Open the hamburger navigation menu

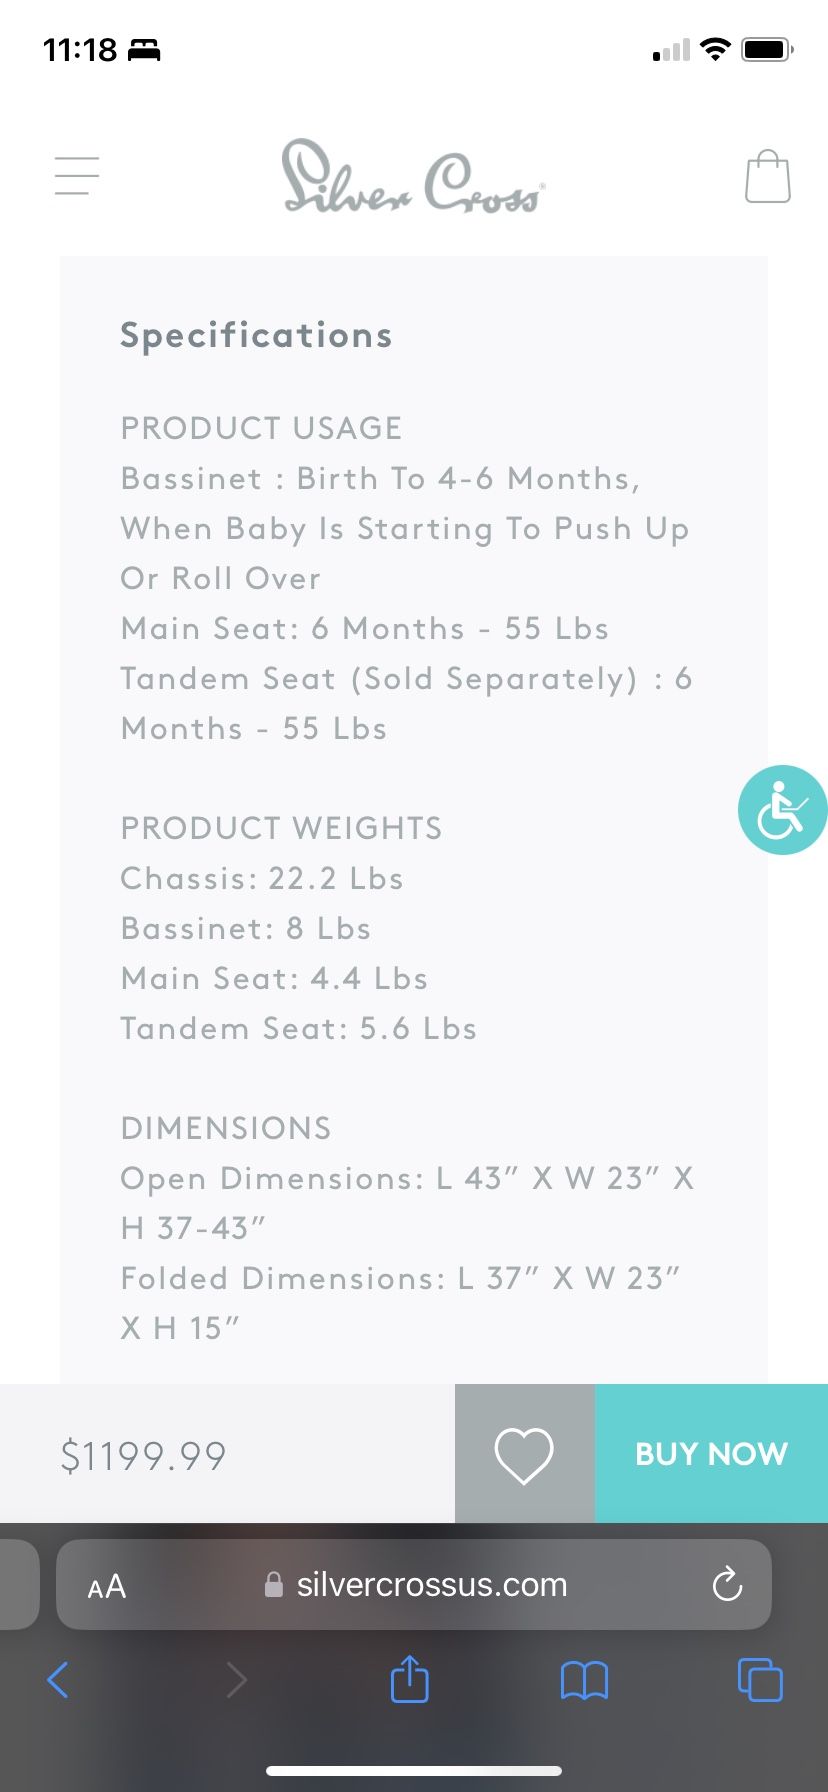[77, 176]
